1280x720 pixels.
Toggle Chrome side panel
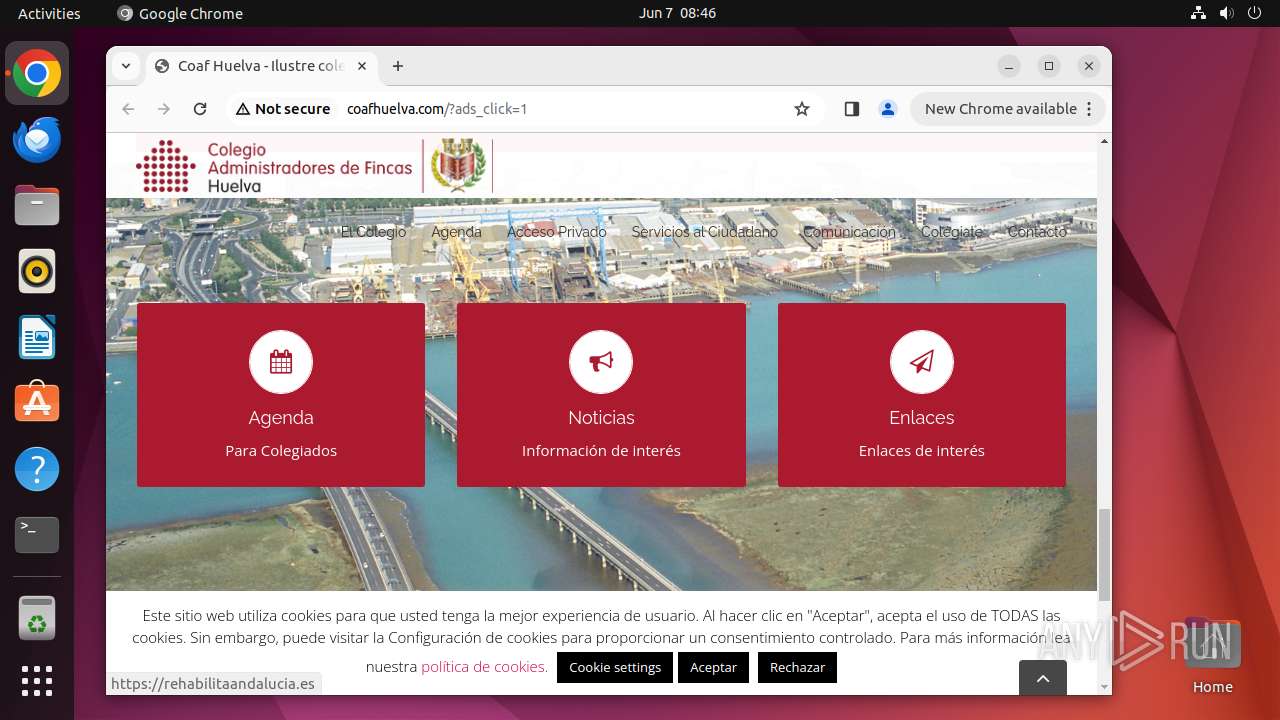point(852,109)
